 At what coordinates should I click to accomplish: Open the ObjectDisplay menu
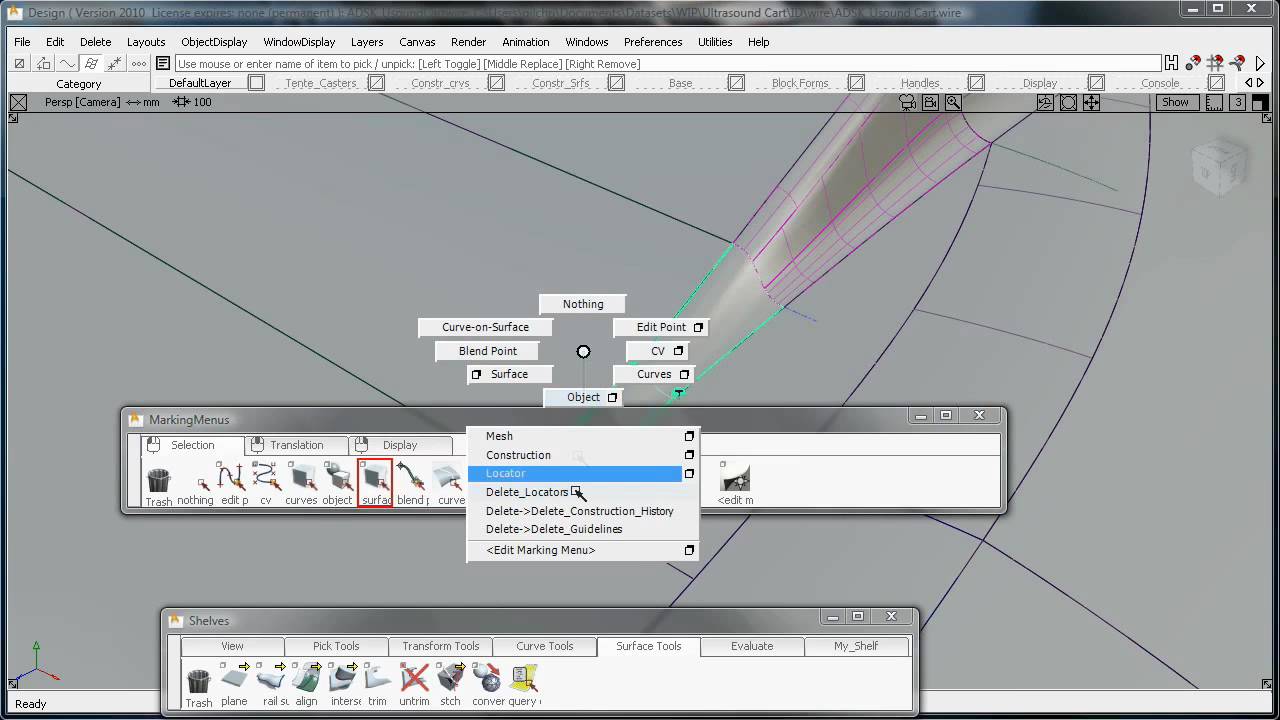(214, 42)
